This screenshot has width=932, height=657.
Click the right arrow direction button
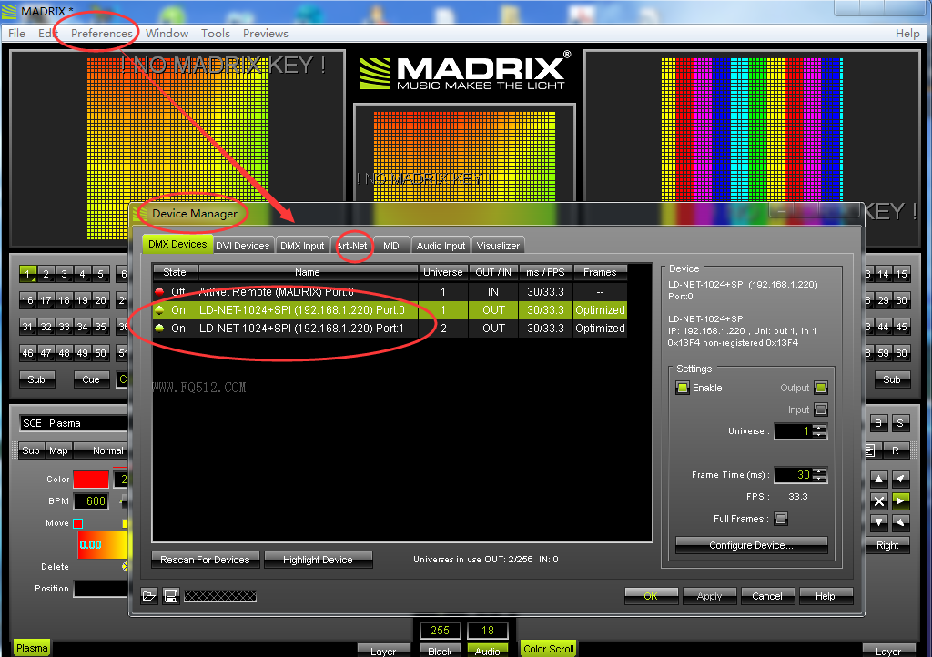(x=901, y=500)
